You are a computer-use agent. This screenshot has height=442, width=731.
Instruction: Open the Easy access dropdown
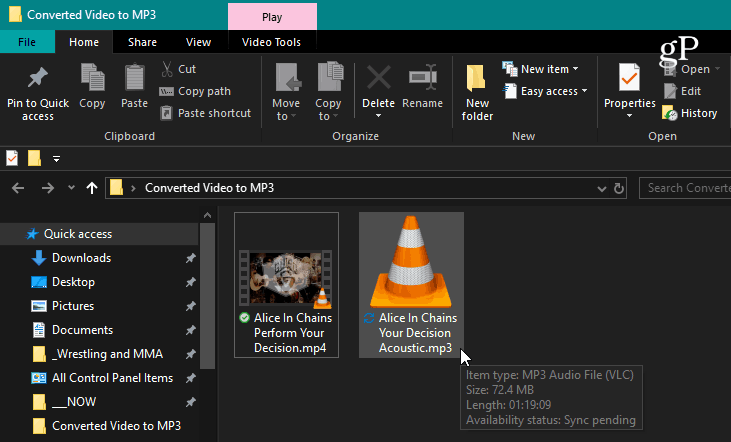545,91
